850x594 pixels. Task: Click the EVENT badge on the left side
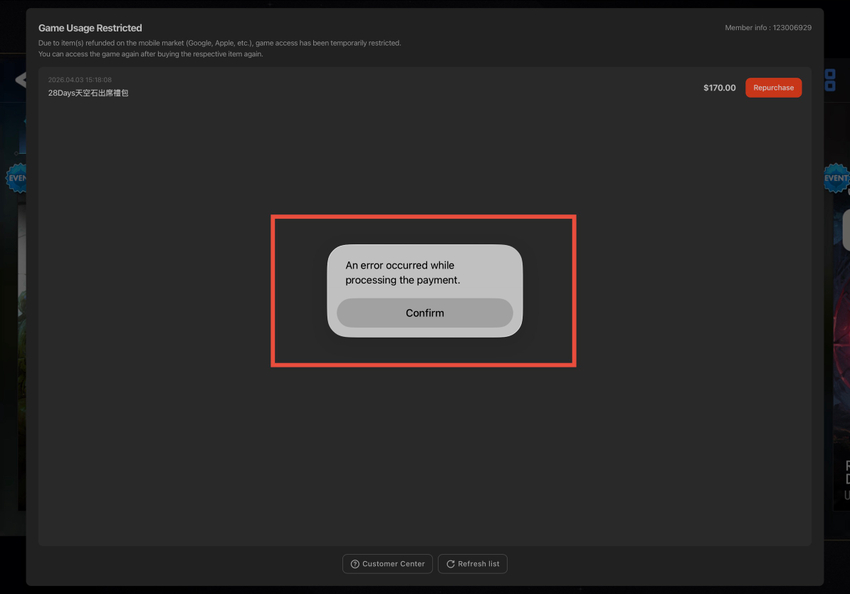click(x=15, y=178)
